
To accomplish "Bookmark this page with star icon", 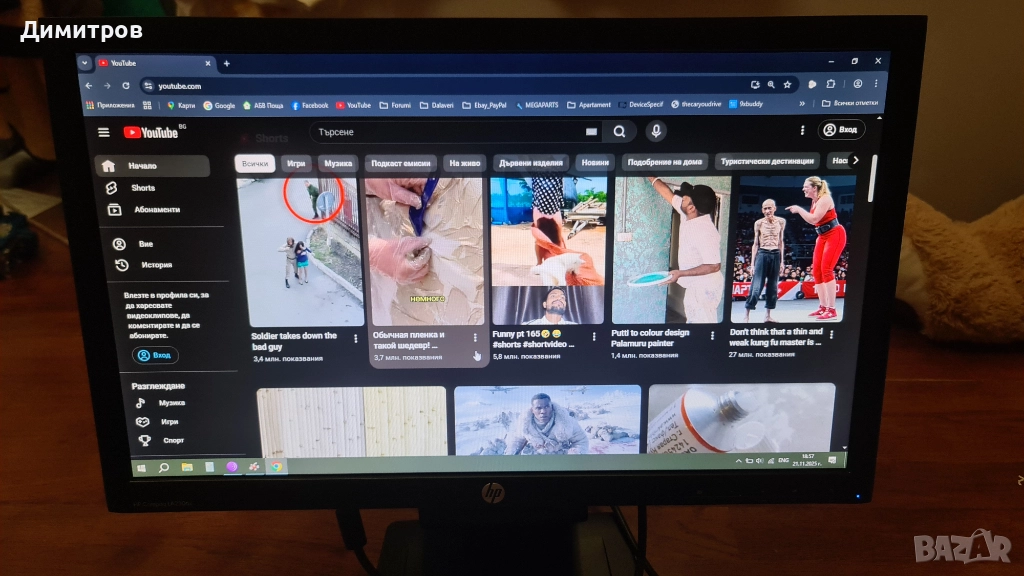I will pos(788,85).
